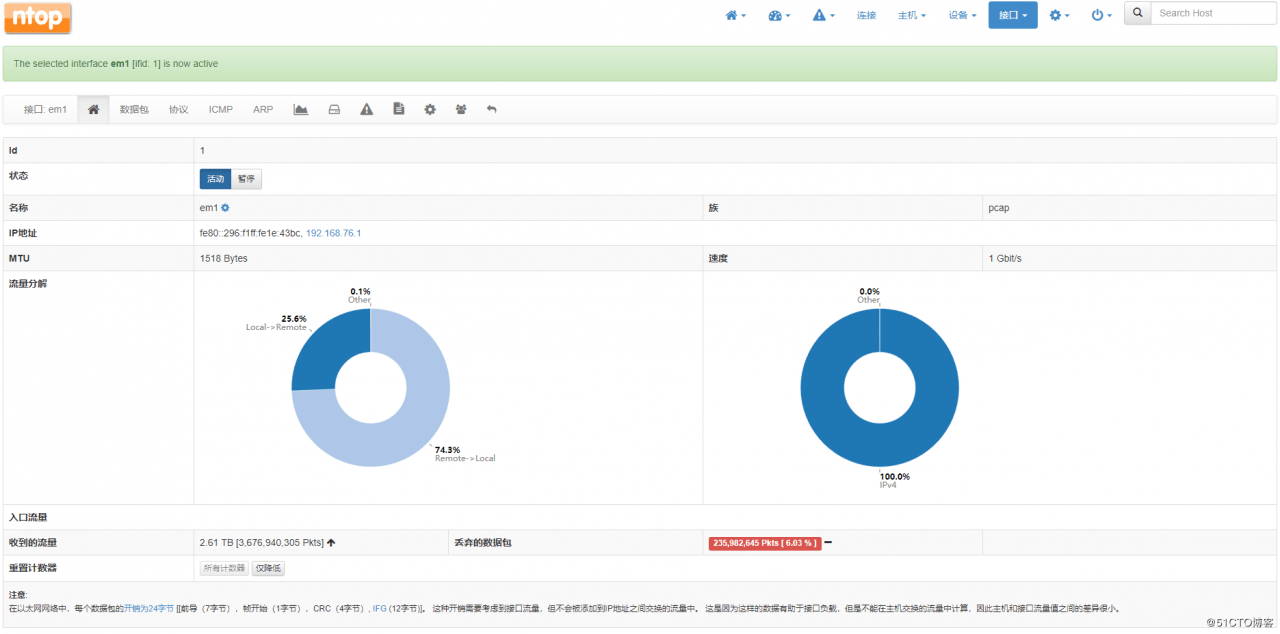Expand the 设备 dropdown menu
Image resolution: width=1280 pixels, height=634 pixels.
(x=962, y=15)
